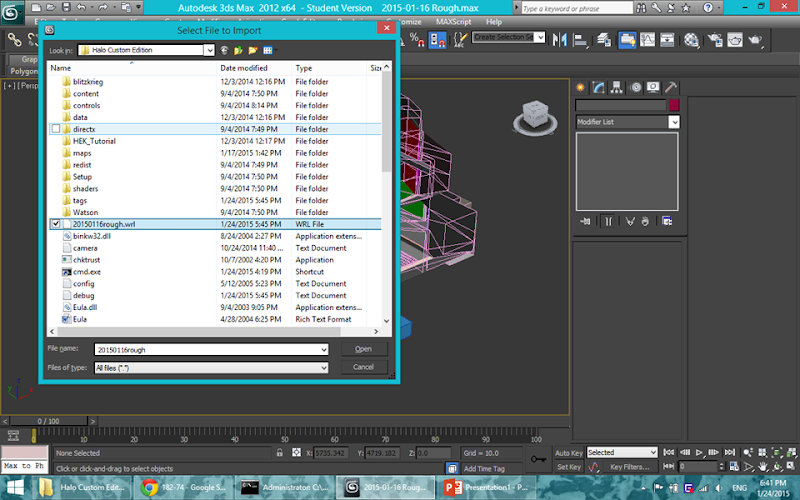This screenshot has width=800, height=500.
Task: Go to previous folder in import dialog
Action: tap(224, 50)
